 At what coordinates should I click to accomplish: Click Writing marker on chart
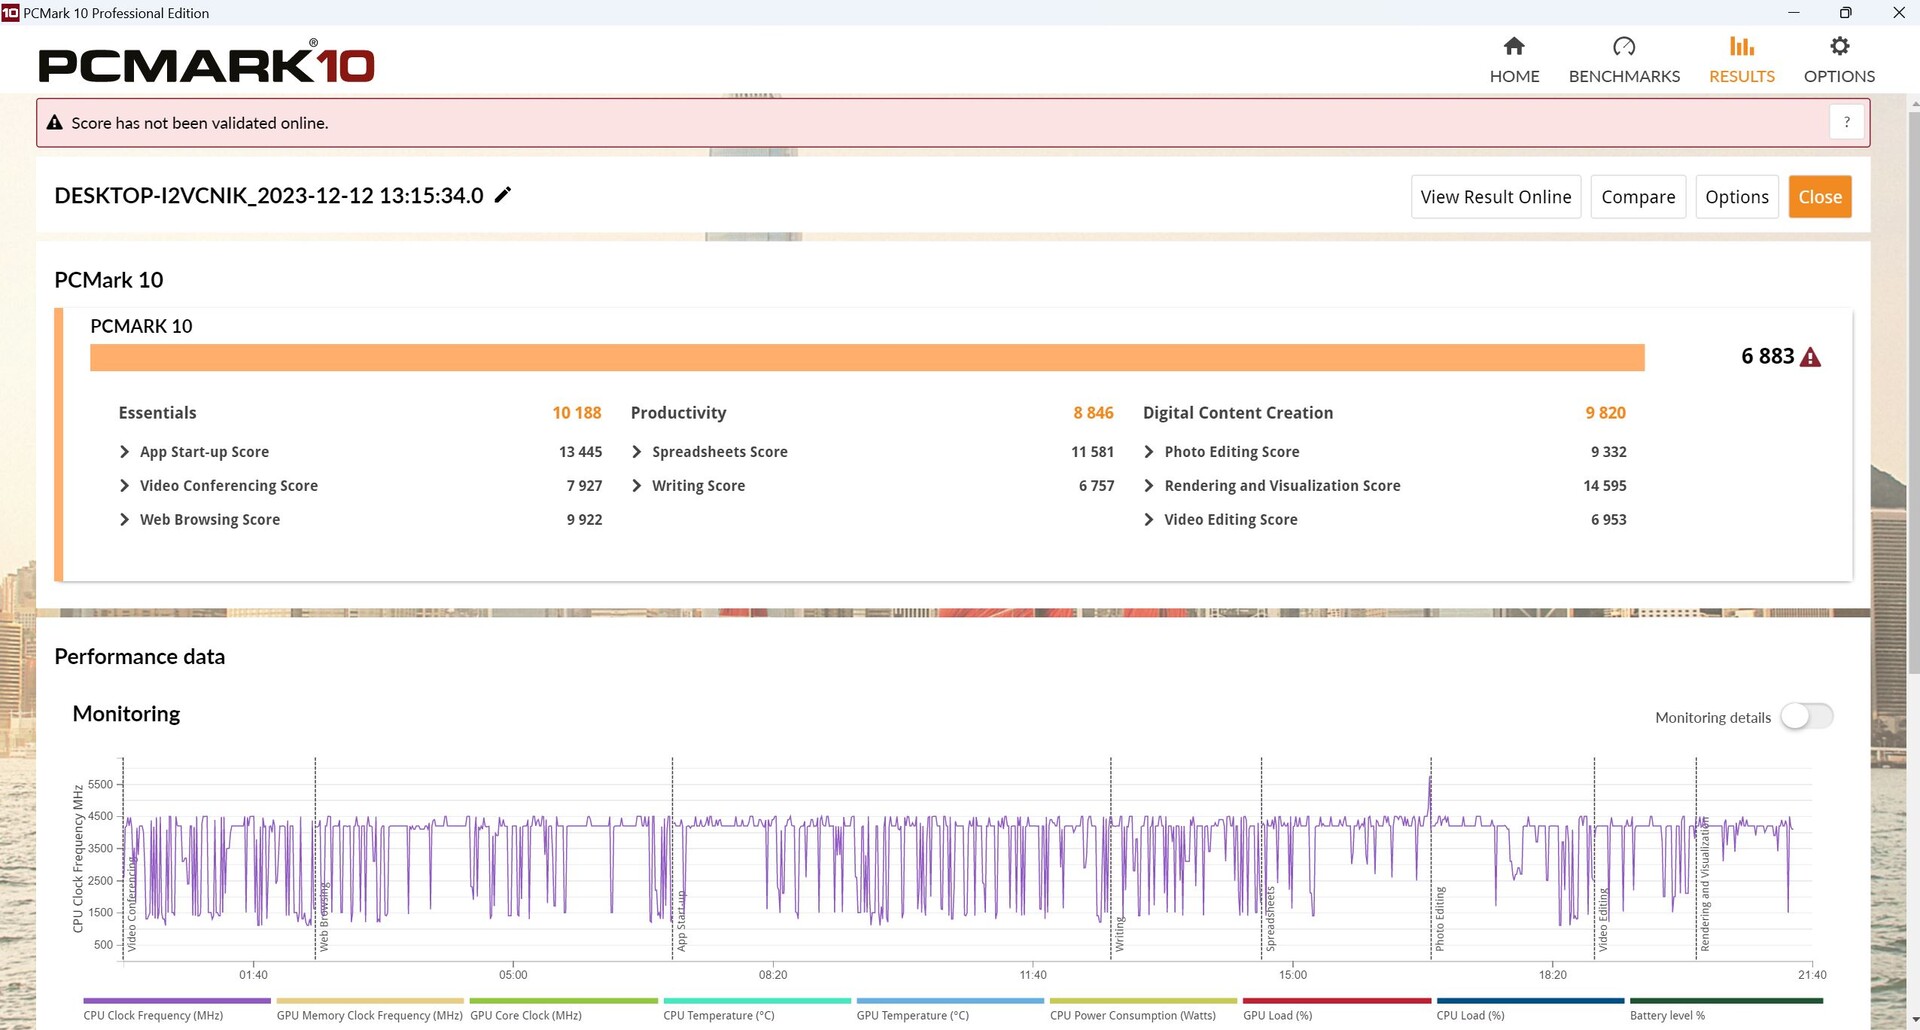(x=1120, y=933)
